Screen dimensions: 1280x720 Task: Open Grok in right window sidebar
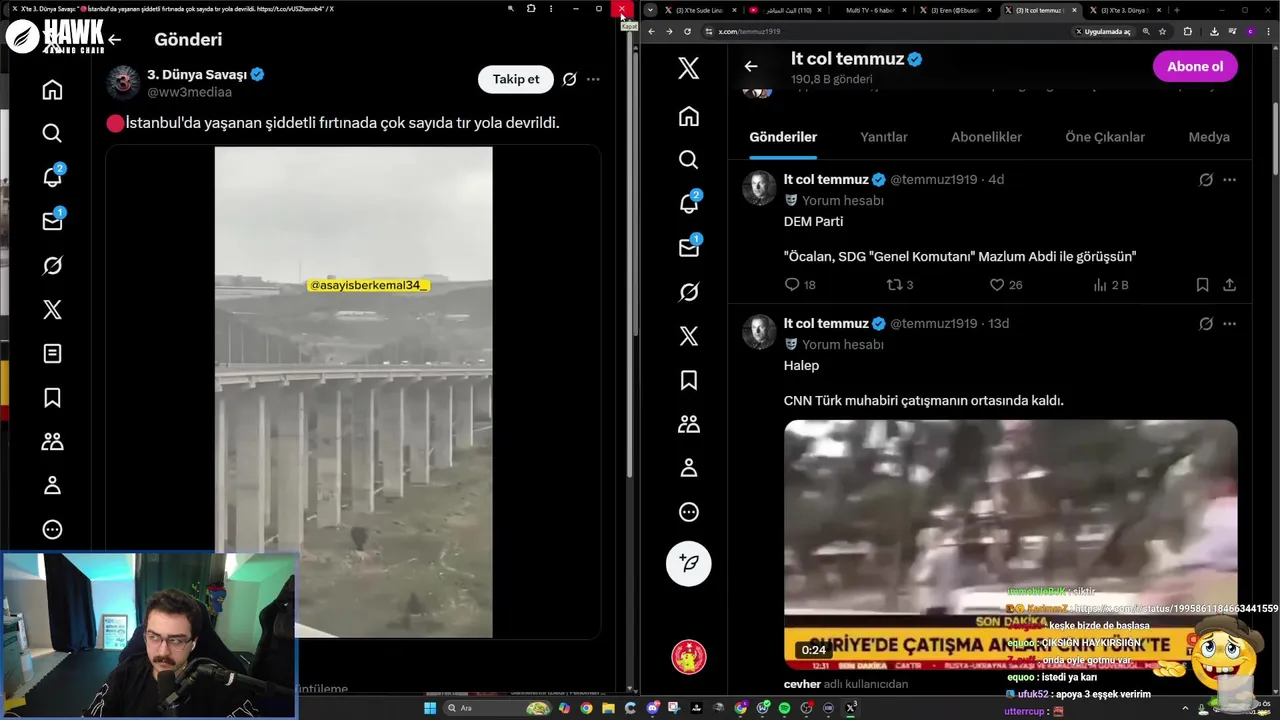(688, 292)
